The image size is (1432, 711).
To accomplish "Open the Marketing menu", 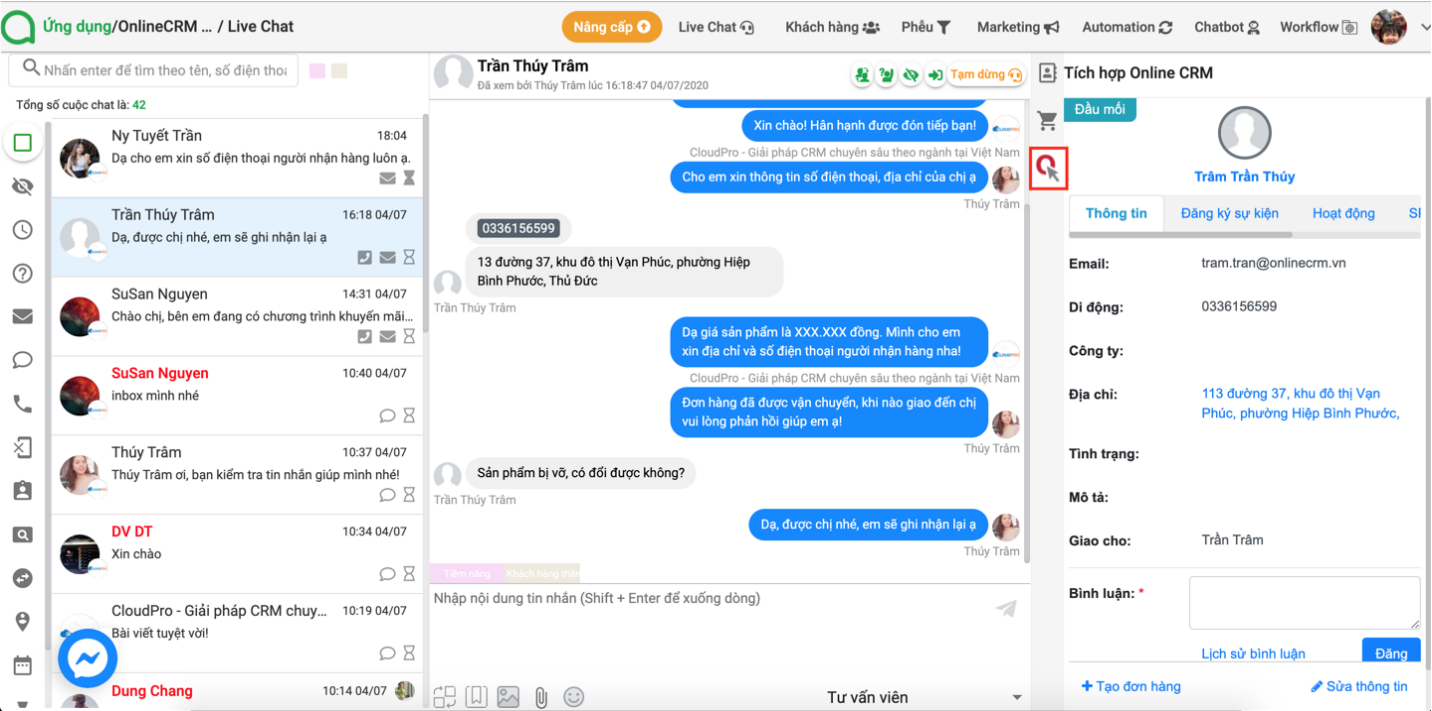I will coord(1018,27).
